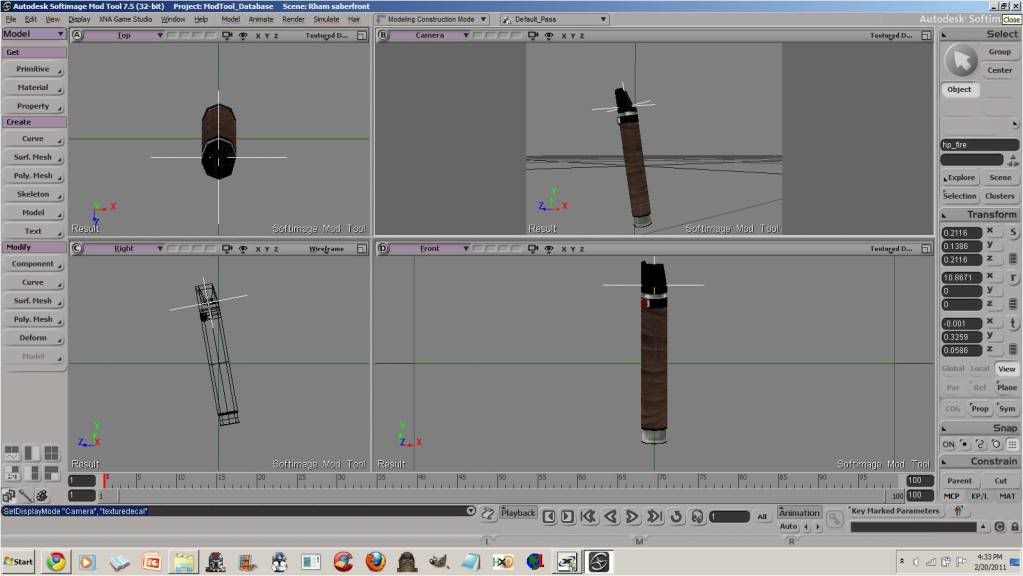
Task: Enable Local transform mode
Action: point(979,369)
